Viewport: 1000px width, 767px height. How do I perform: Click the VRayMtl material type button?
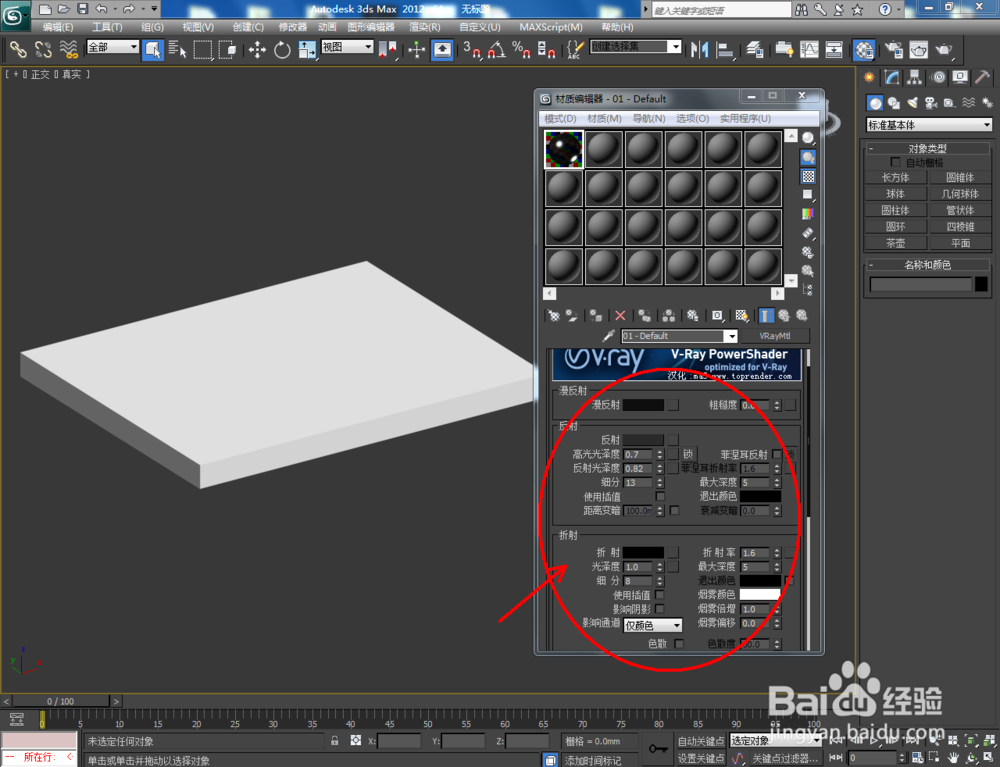tap(775, 336)
